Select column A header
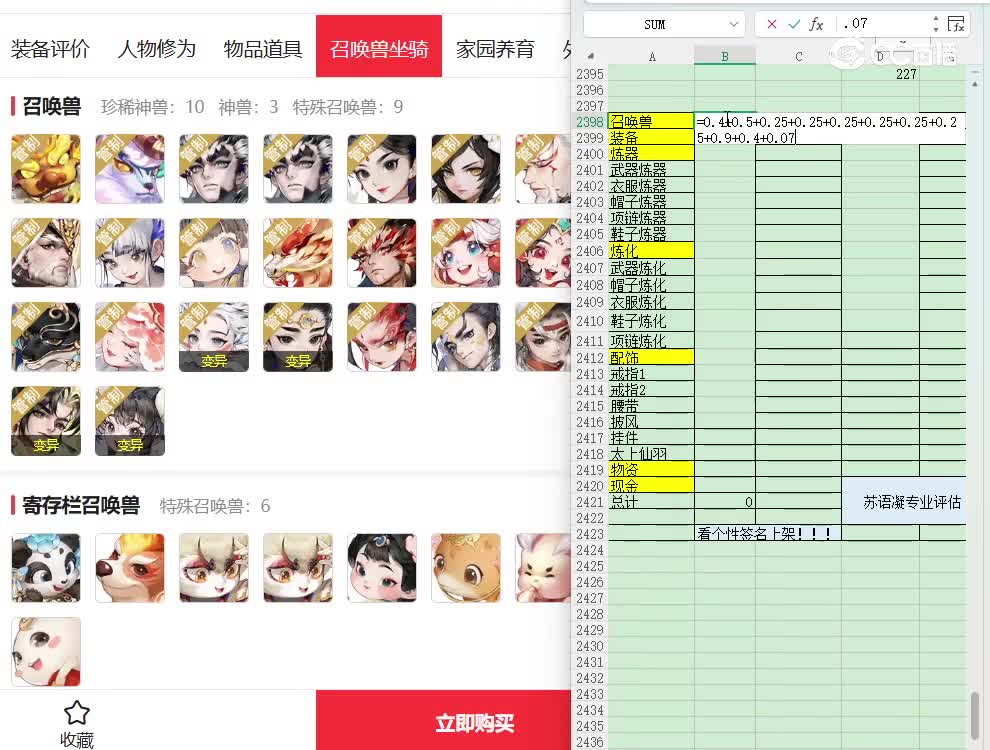990x750 pixels. 652,57
